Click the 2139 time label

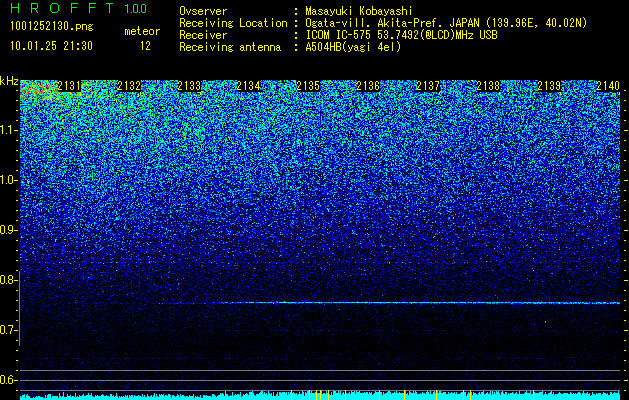(x=549, y=86)
